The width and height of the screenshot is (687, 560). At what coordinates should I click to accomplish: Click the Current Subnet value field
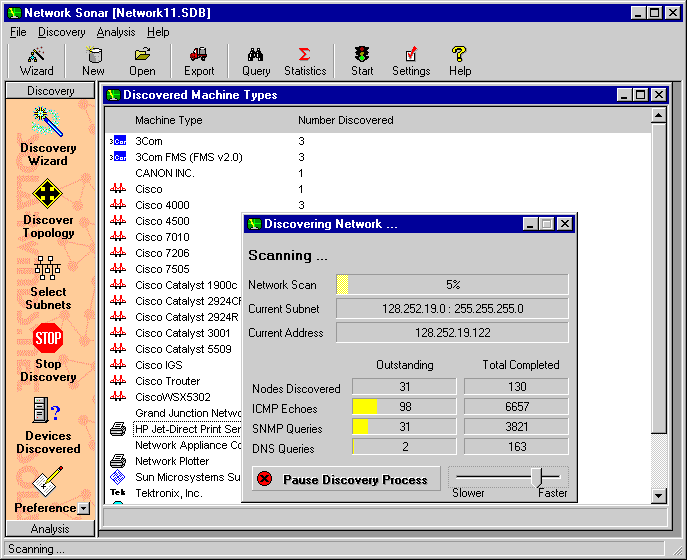pyautogui.click(x=452, y=308)
